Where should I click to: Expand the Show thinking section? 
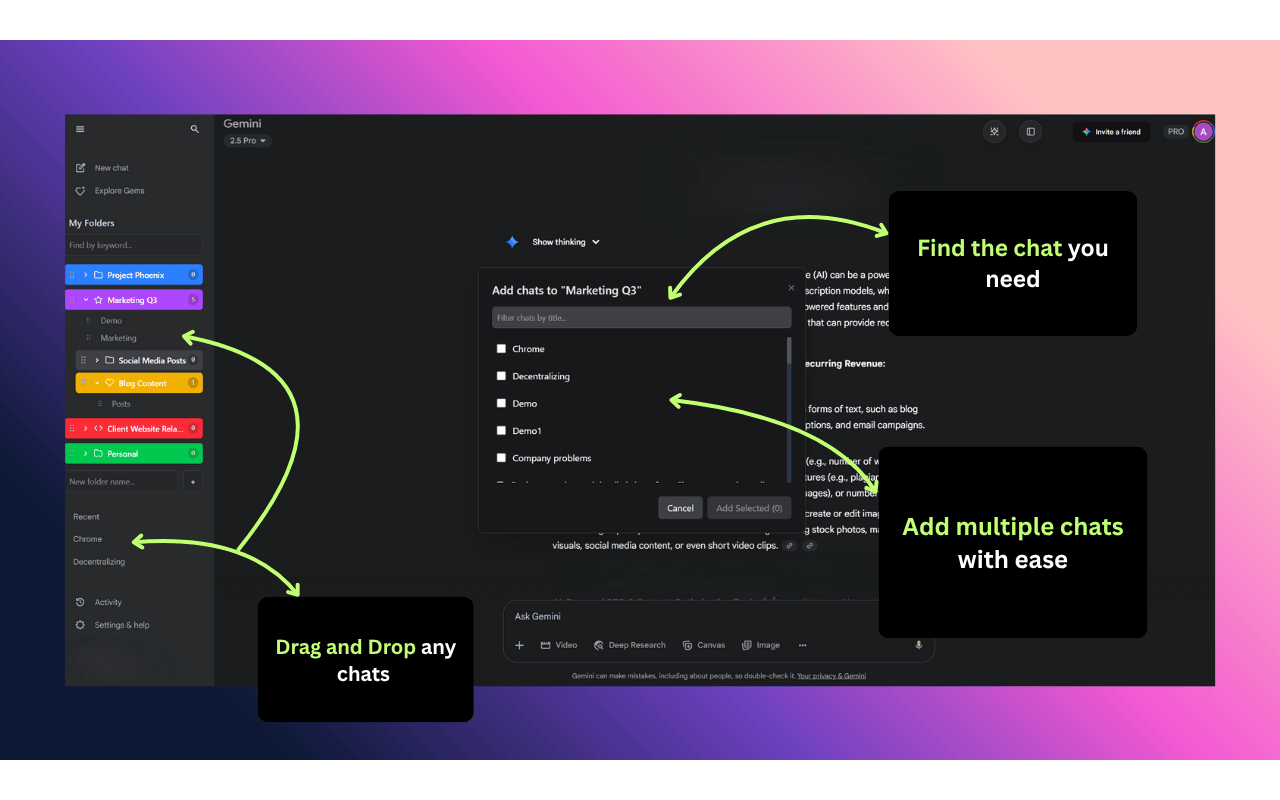click(566, 242)
